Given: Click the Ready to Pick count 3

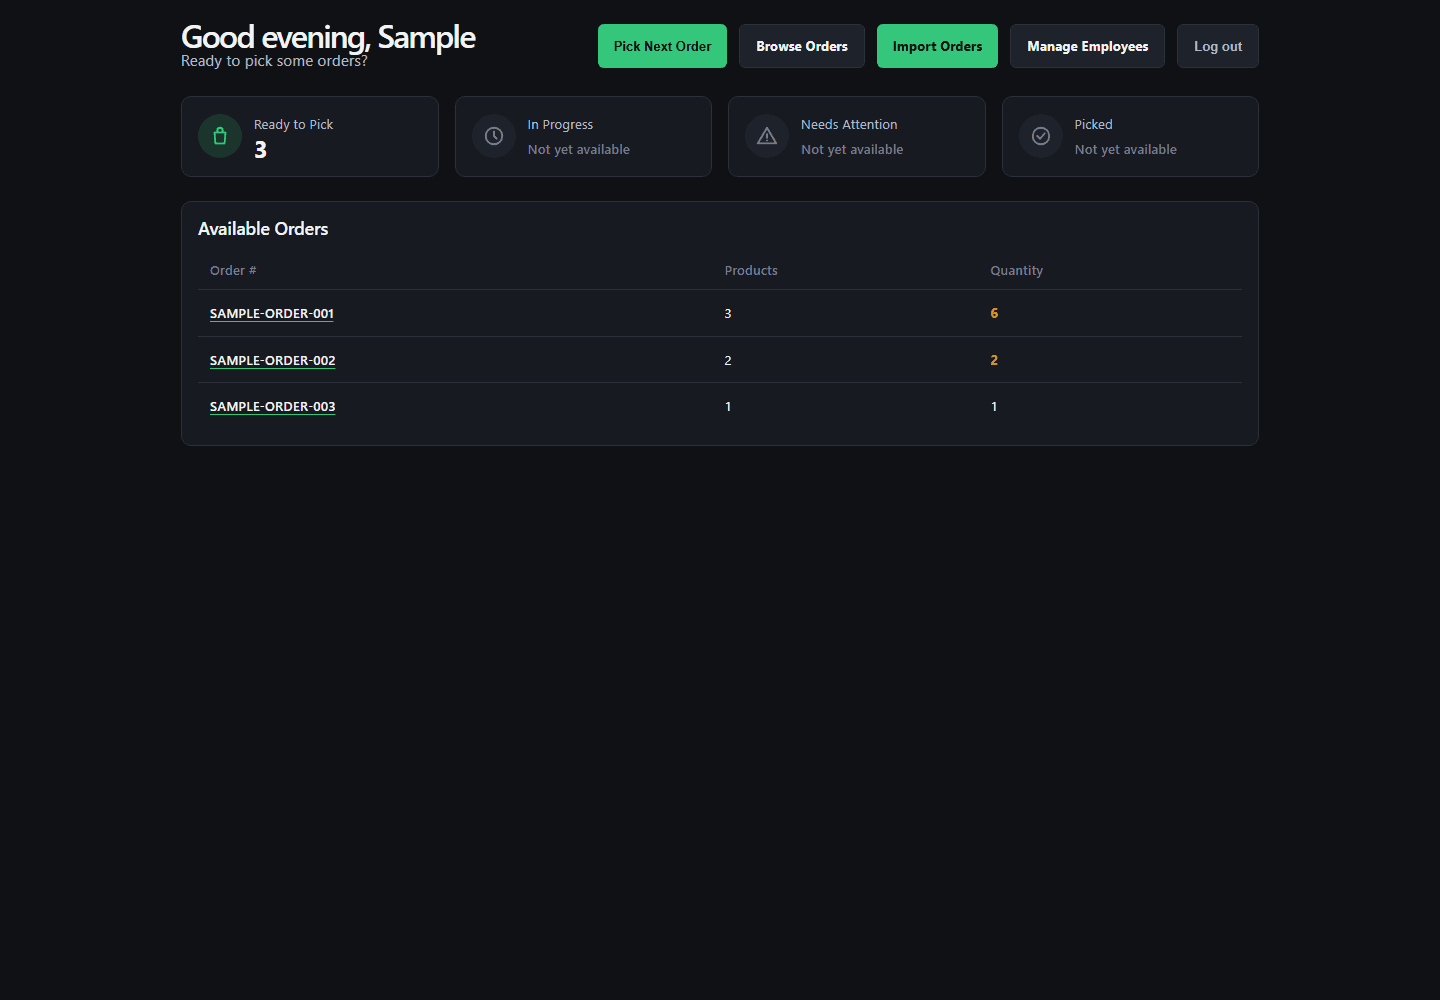Looking at the screenshot, I should pos(260,150).
